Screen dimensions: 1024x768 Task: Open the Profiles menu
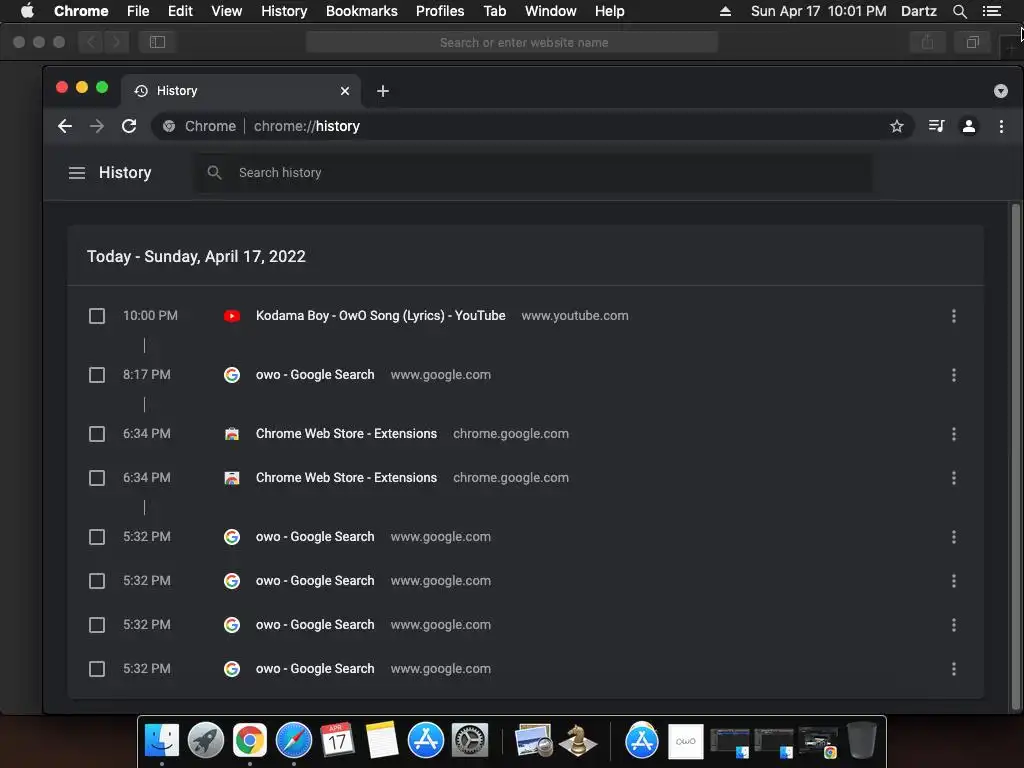(440, 11)
